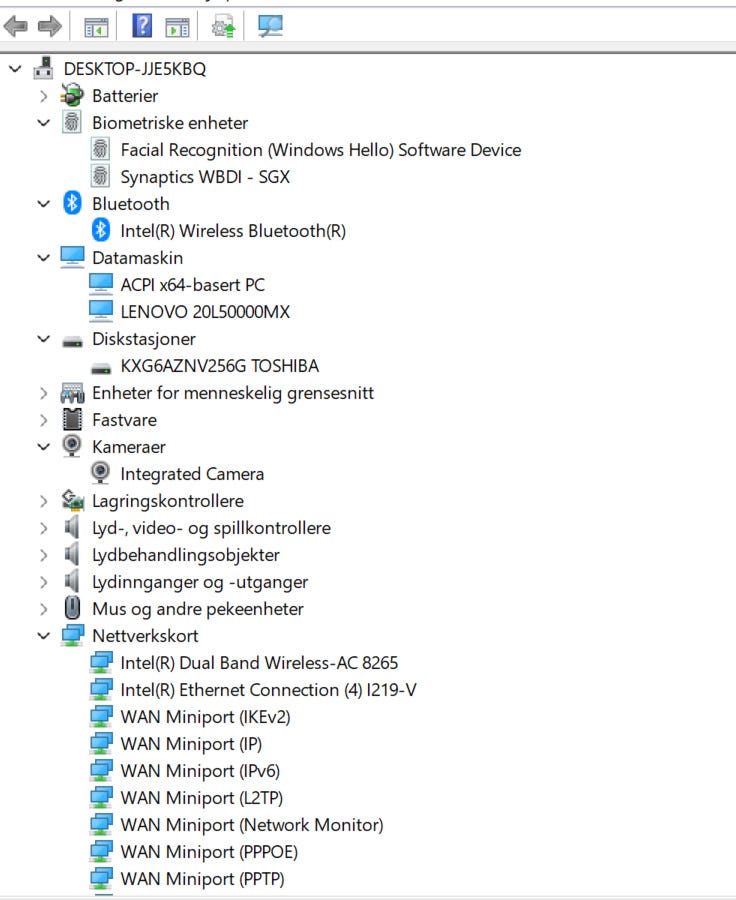
Task: Click the DESKTOP-JJE5KBQ label
Action: click(x=134, y=69)
